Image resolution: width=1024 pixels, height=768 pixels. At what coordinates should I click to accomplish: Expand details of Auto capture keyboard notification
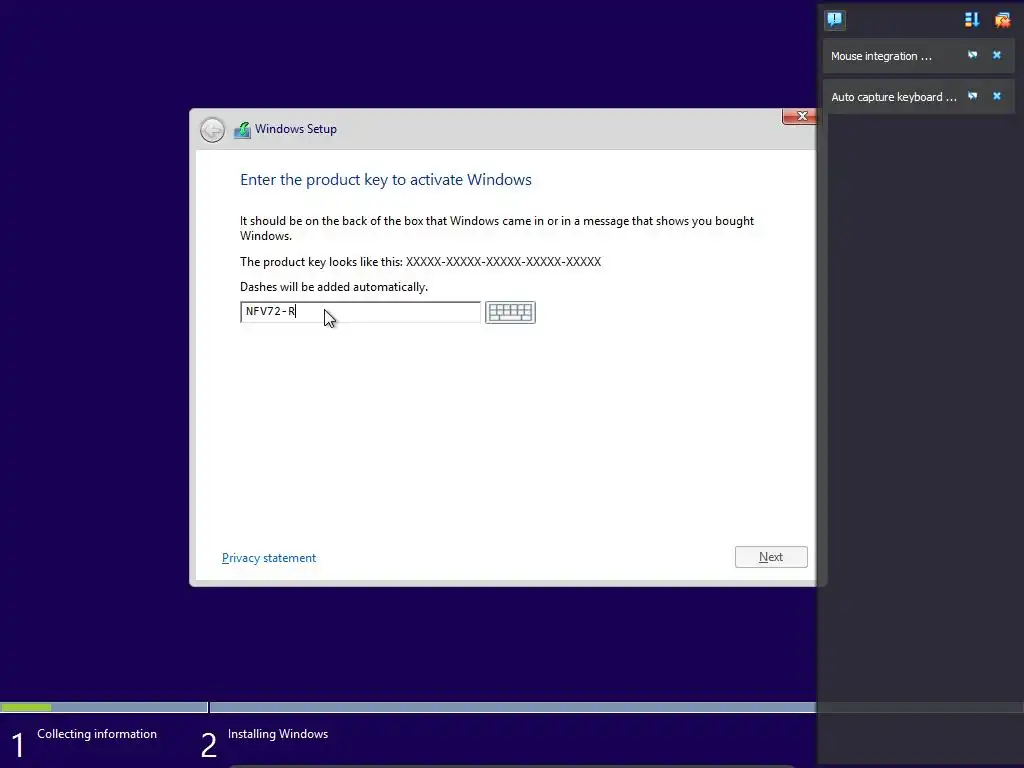[x=972, y=97]
